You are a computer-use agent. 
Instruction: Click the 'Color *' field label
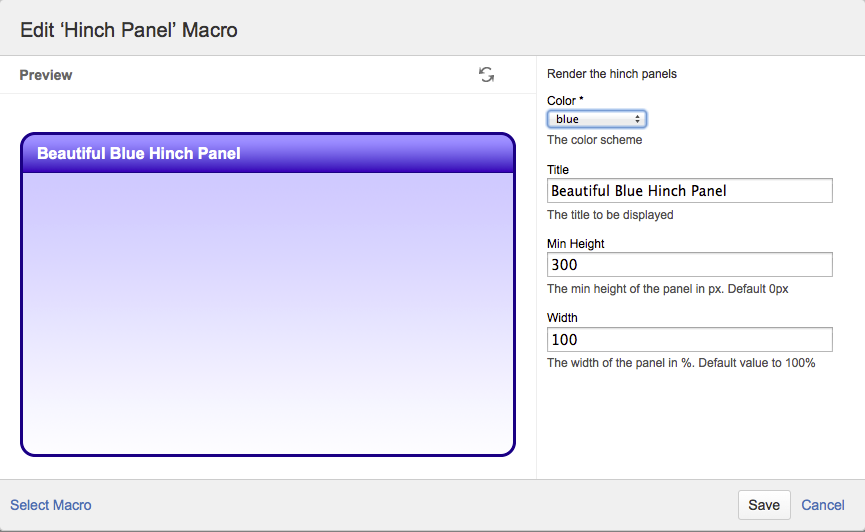[x=565, y=101]
